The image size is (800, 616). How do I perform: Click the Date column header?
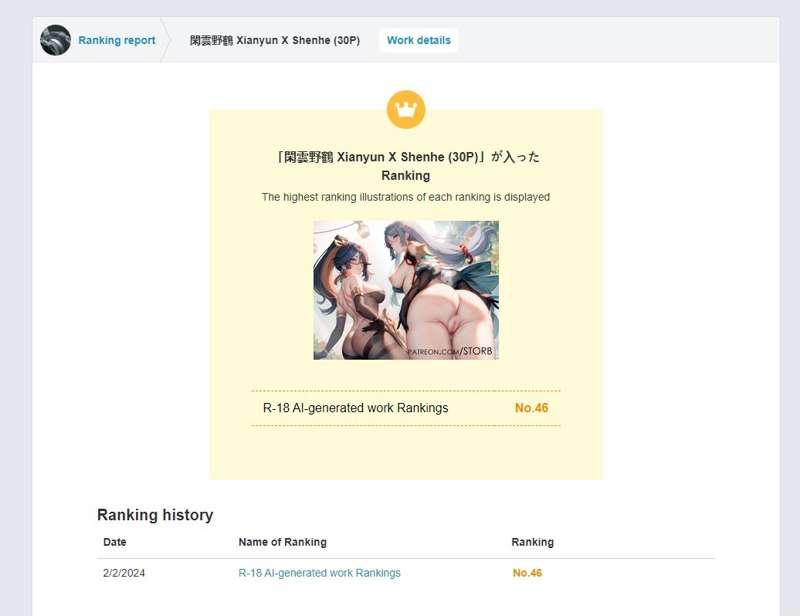[115, 542]
